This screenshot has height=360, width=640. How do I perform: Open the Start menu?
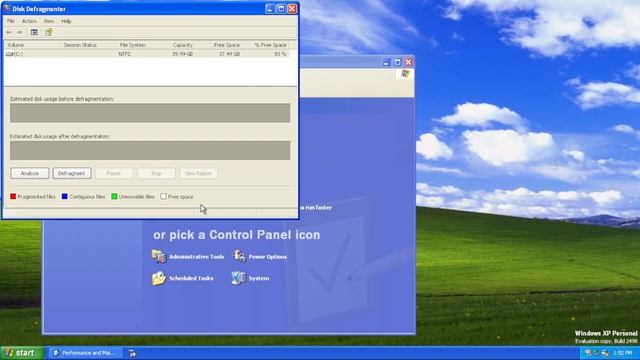coord(22,353)
